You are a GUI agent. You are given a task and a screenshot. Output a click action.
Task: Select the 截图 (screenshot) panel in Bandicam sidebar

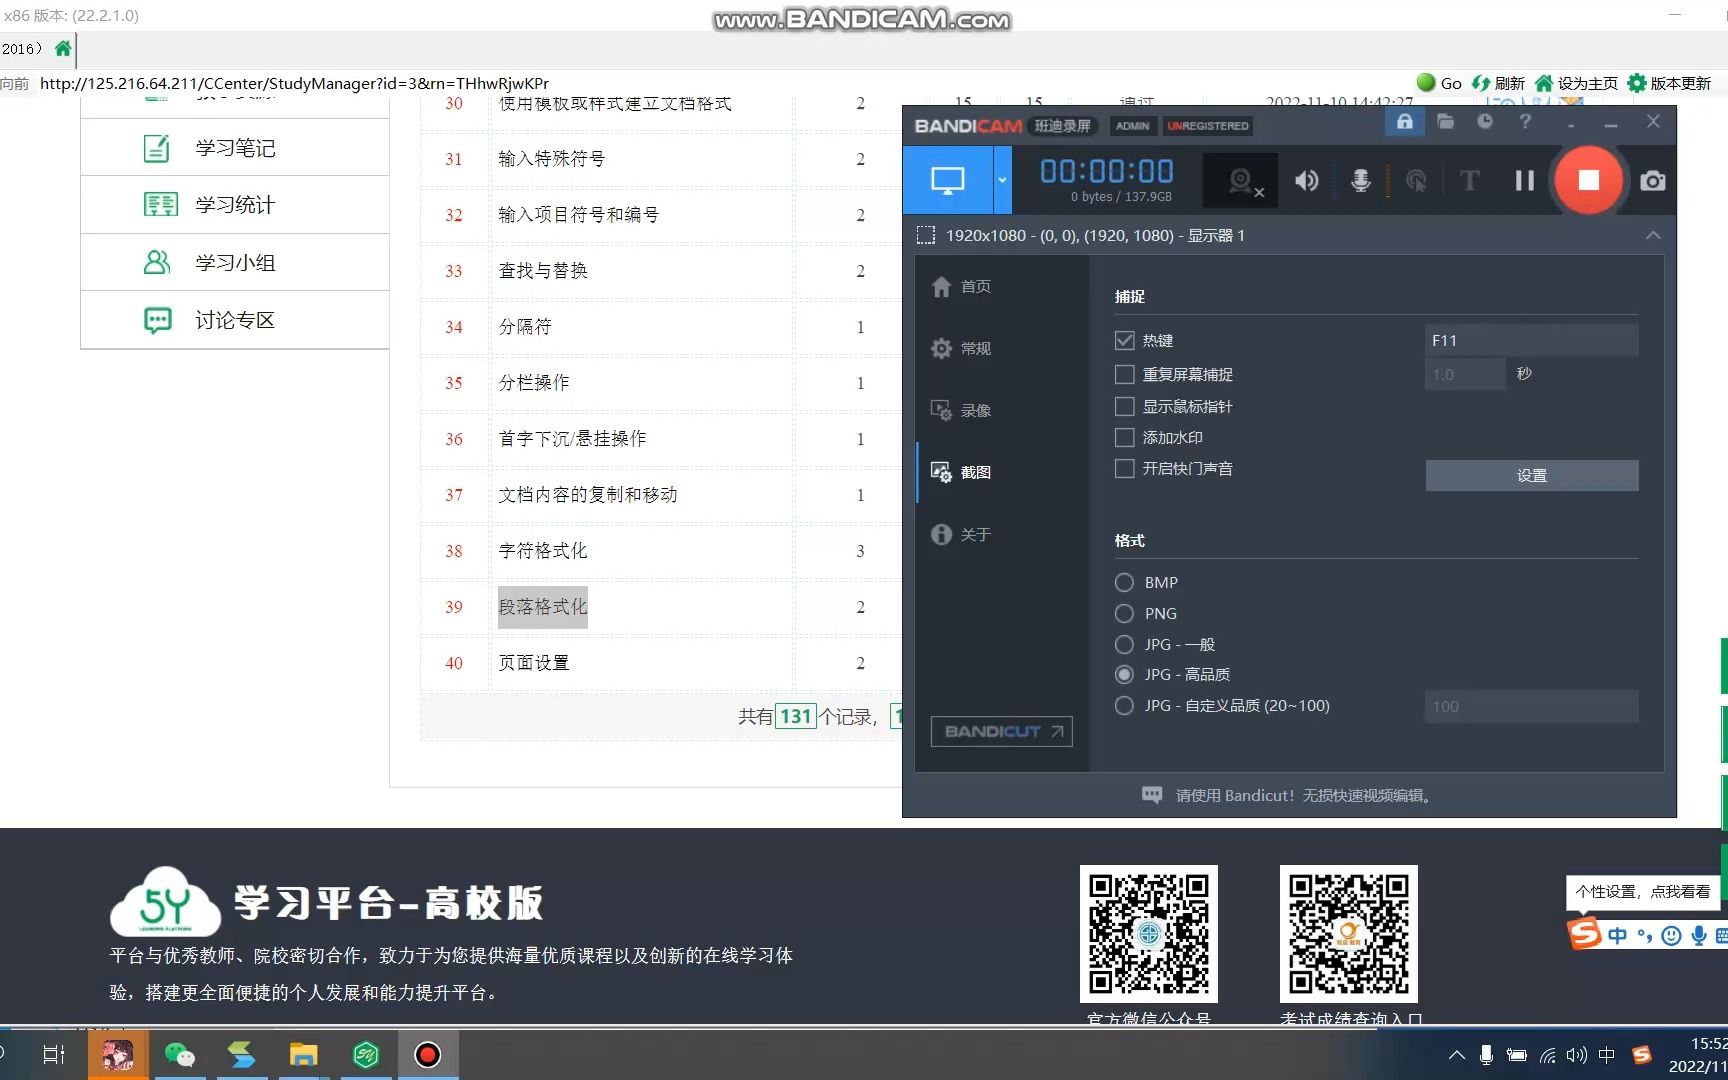click(x=975, y=471)
